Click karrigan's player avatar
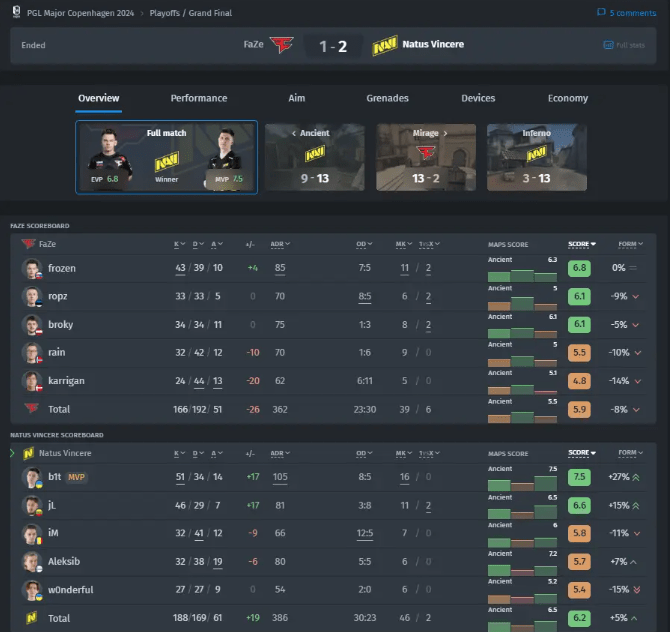This screenshot has width=670, height=632. pos(32,381)
